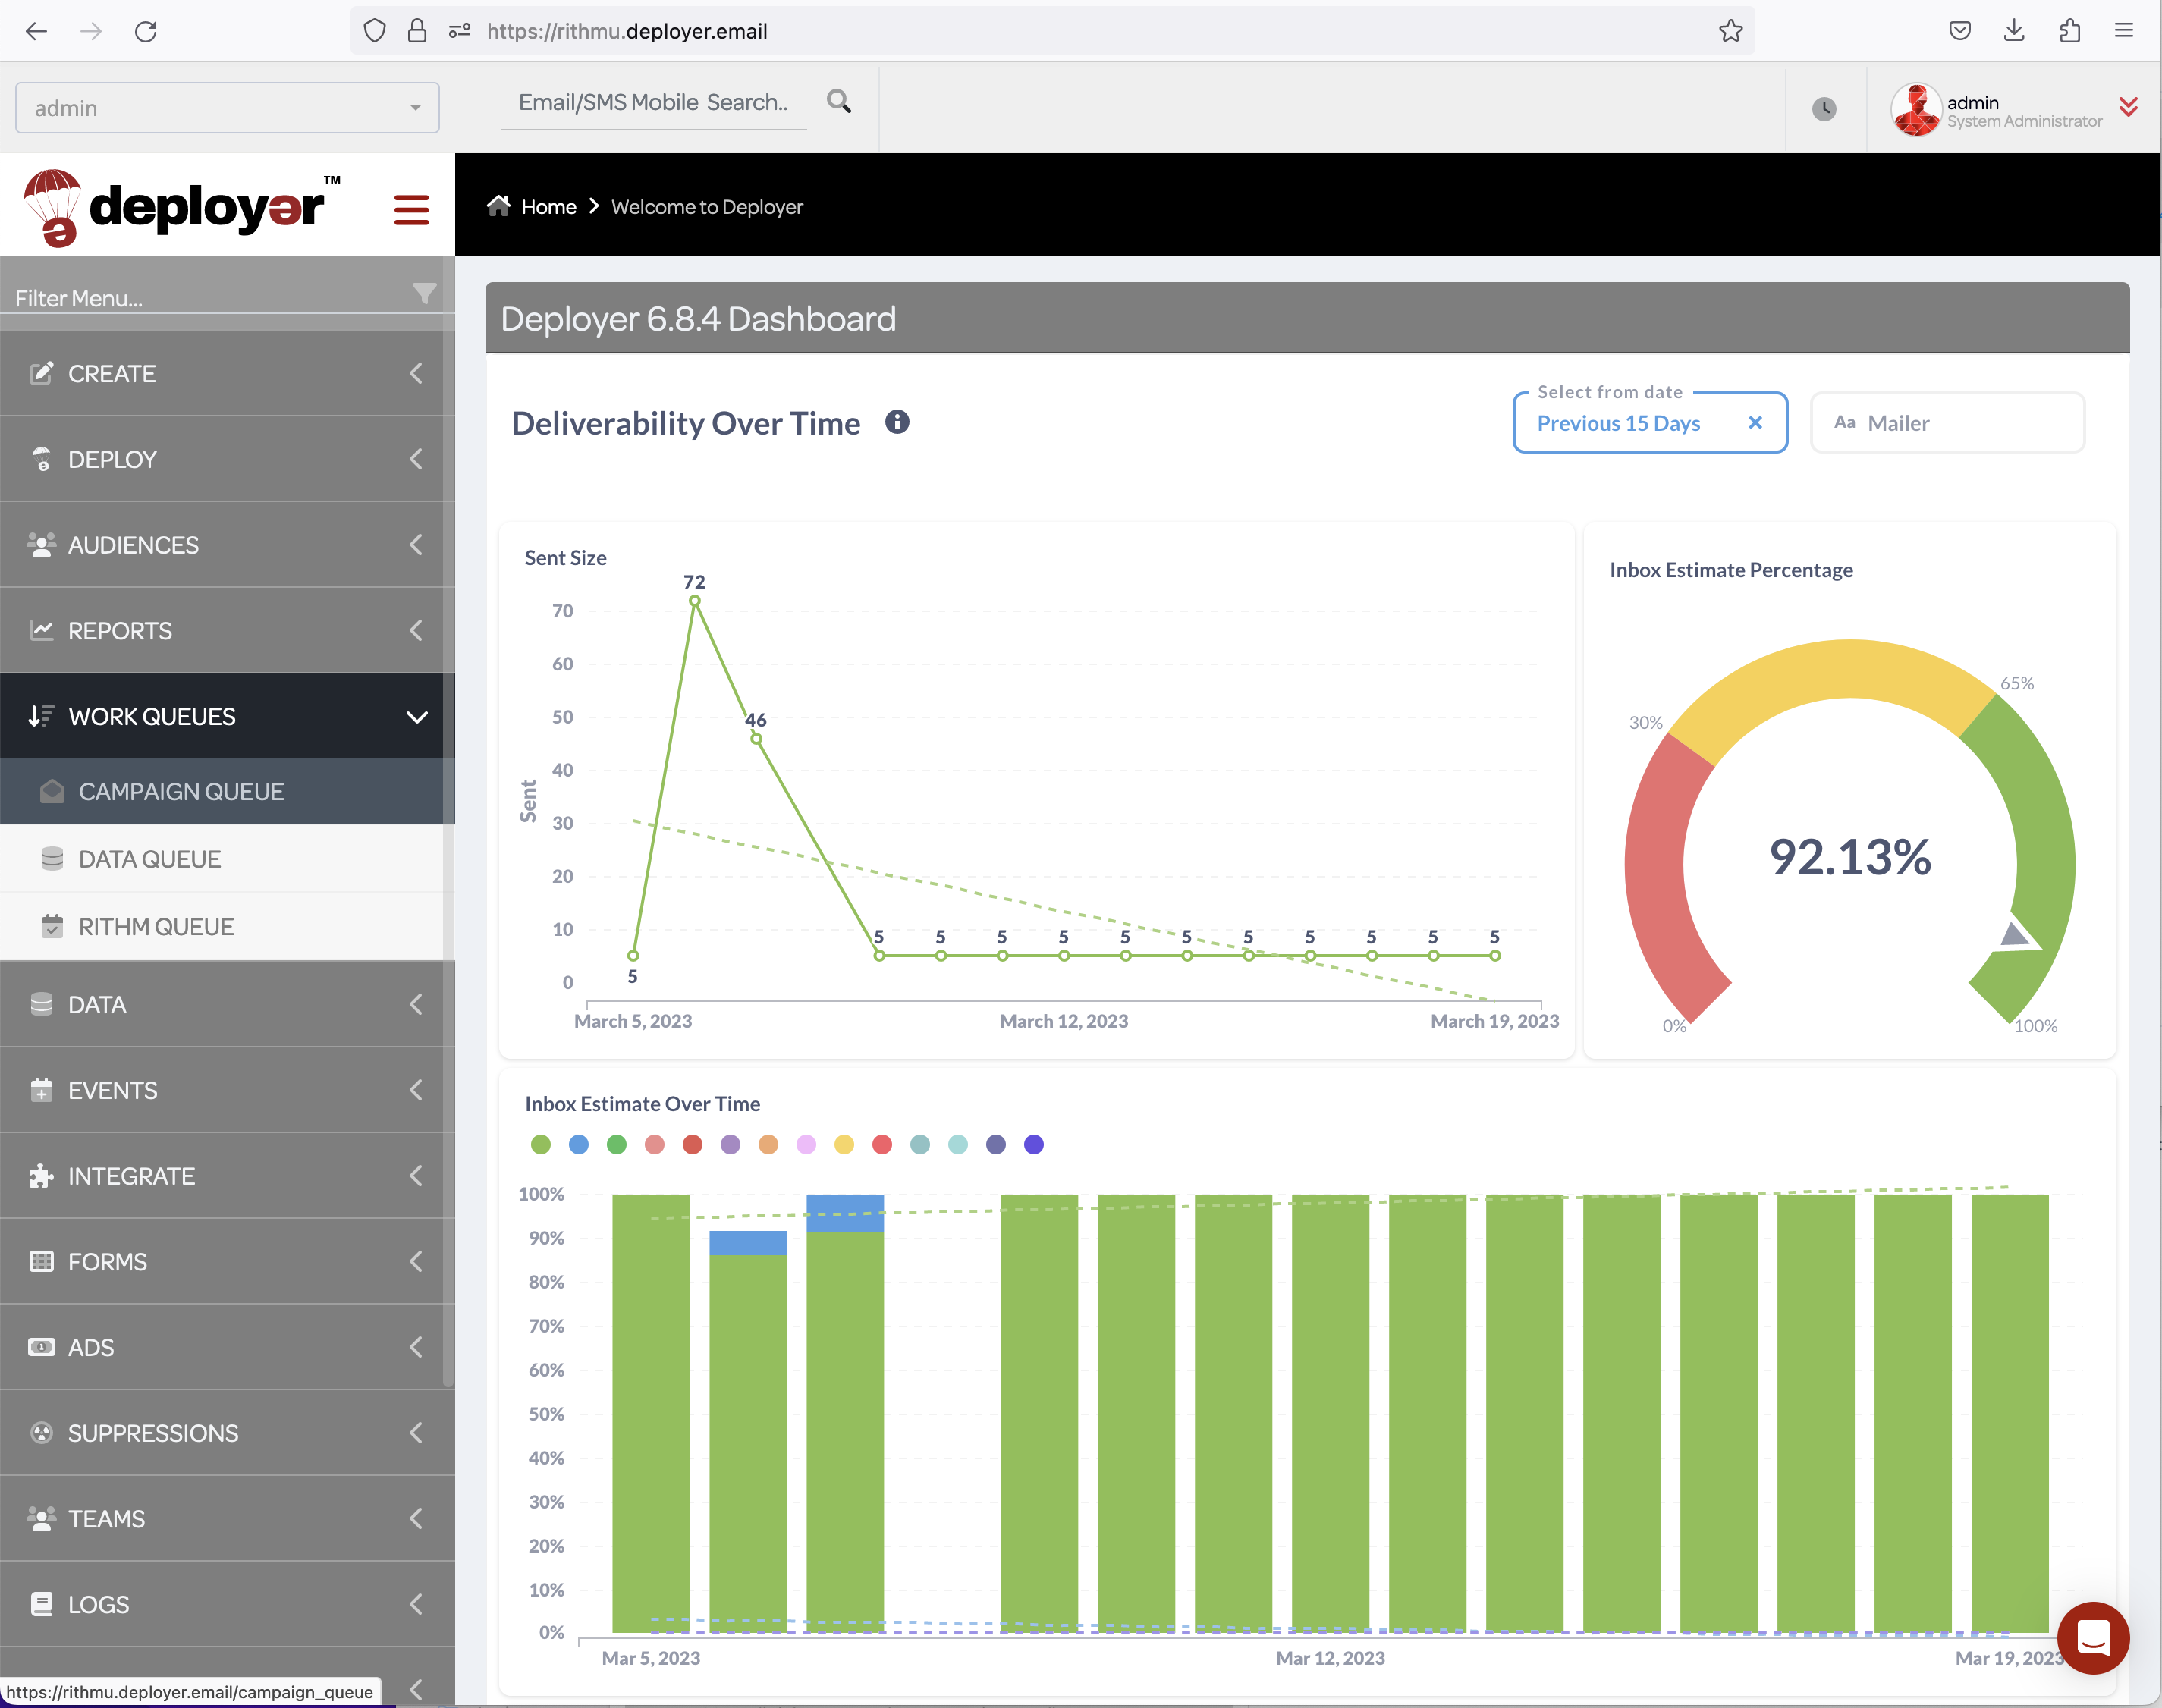Toggle the light pink legend dot
The height and width of the screenshot is (1708, 2162).
click(x=806, y=1144)
